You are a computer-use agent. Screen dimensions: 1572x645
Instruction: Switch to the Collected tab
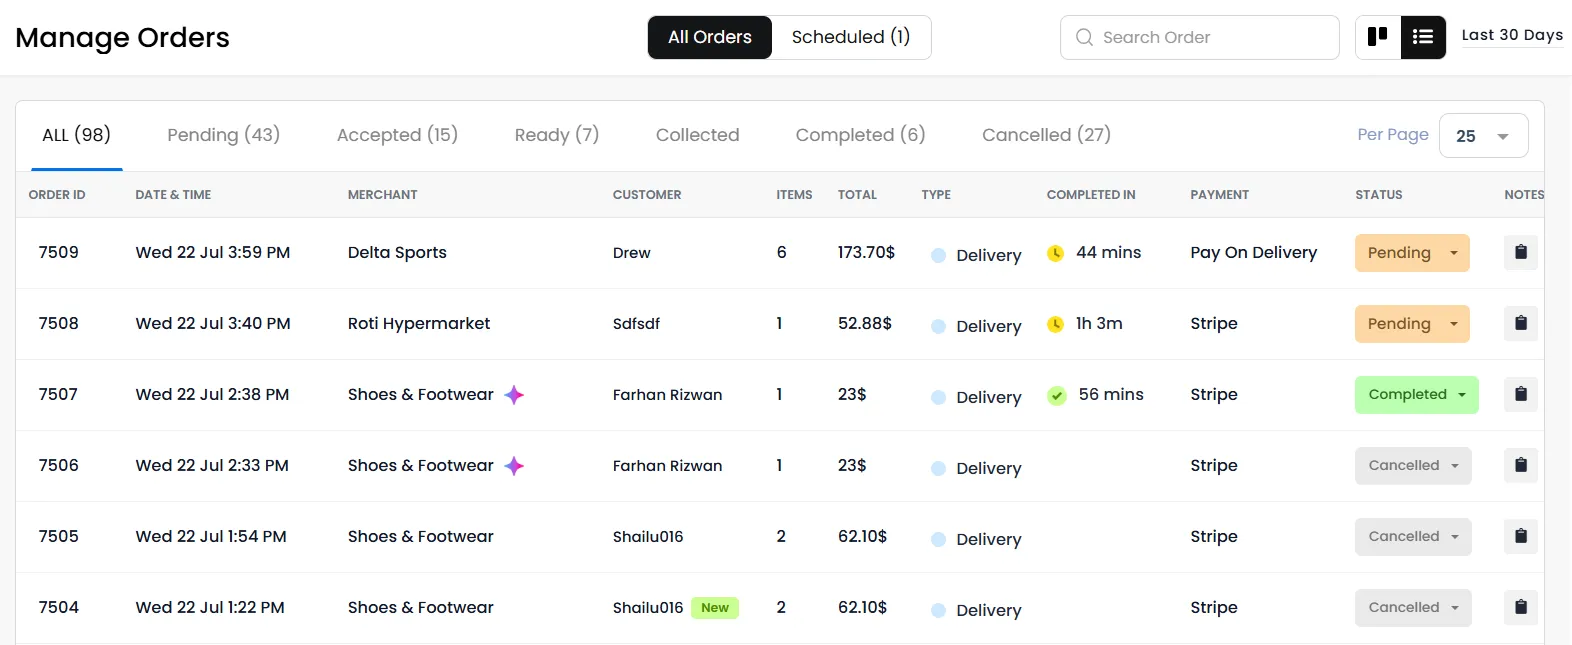coord(698,135)
